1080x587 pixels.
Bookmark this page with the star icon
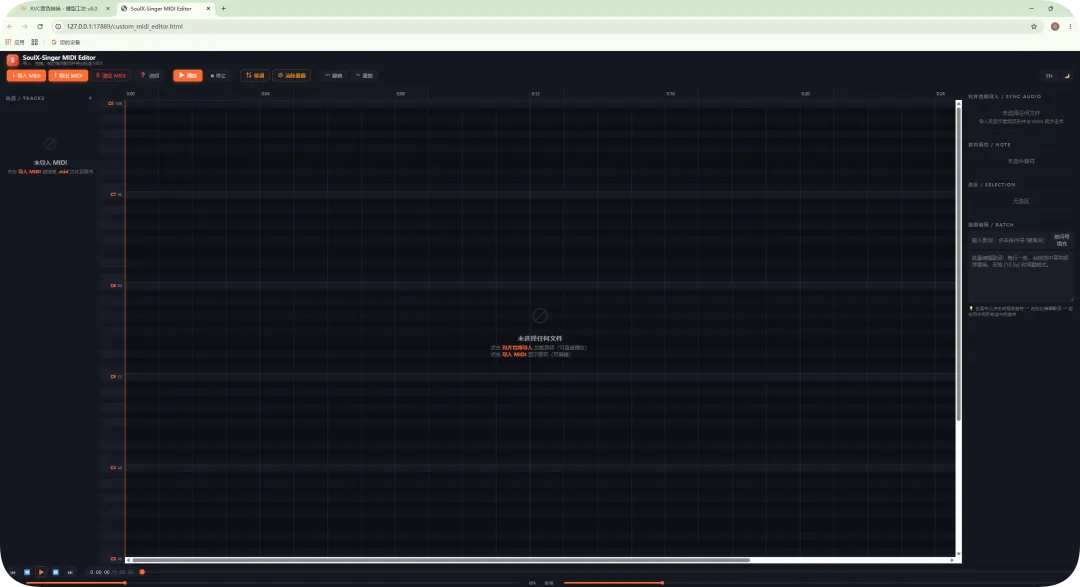coord(1034,26)
